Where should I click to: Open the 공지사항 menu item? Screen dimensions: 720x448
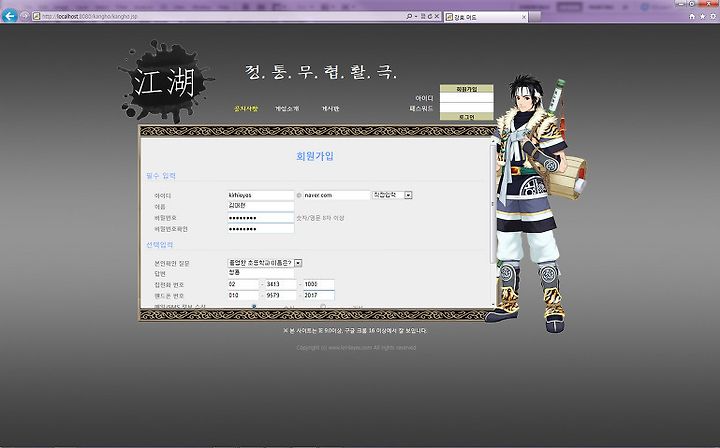click(246, 109)
